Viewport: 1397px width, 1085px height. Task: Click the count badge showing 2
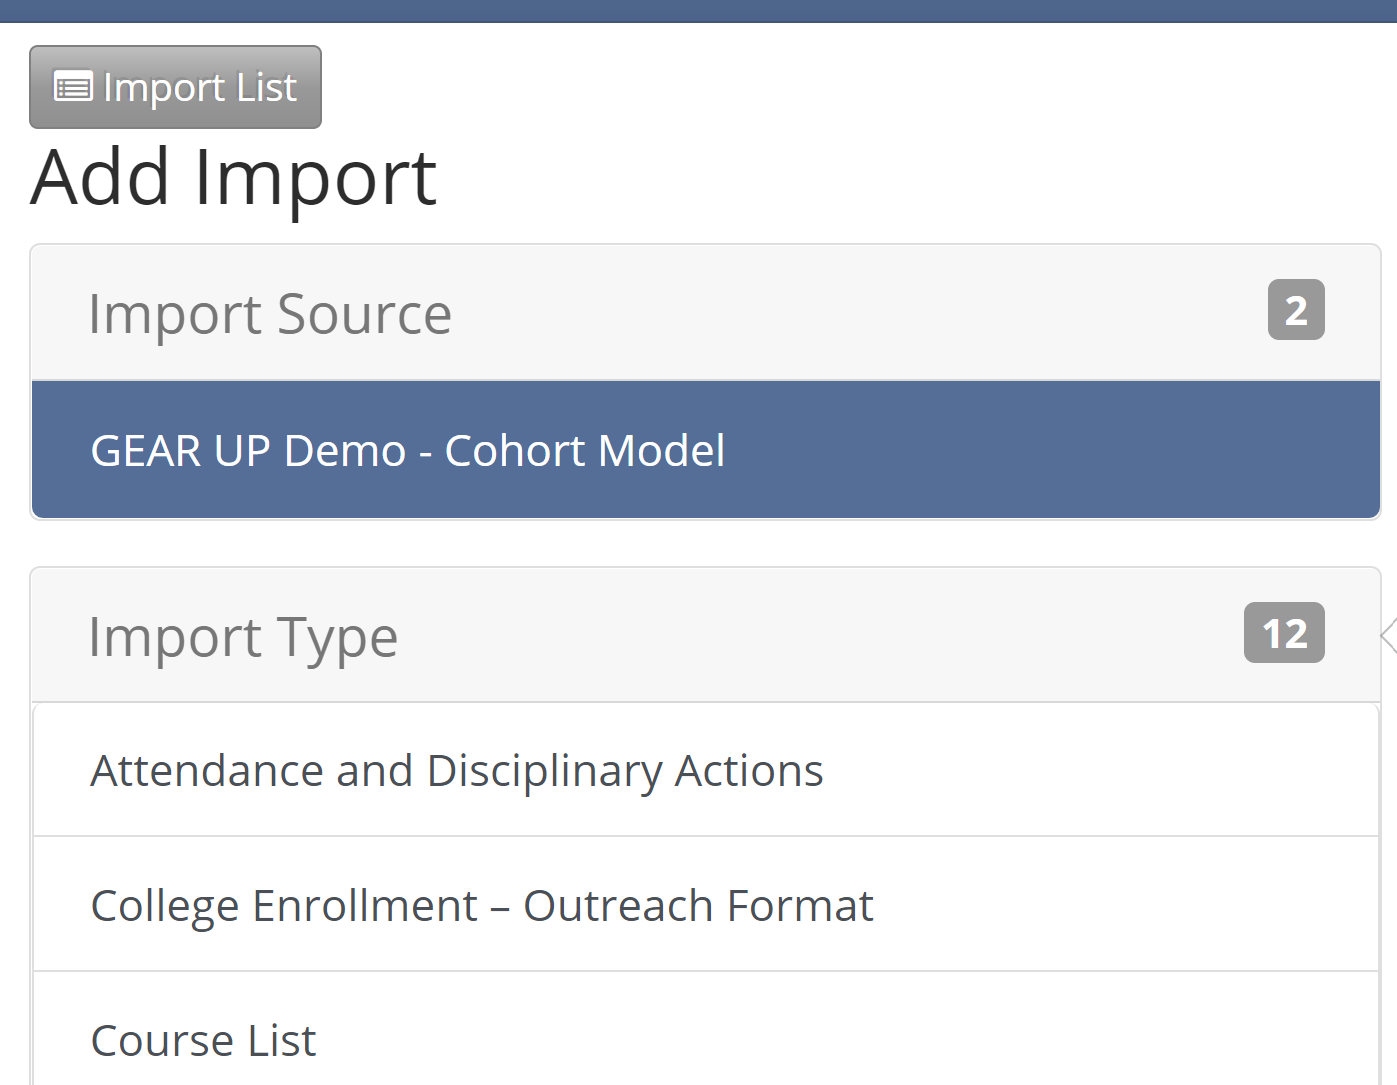(x=1296, y=310)
